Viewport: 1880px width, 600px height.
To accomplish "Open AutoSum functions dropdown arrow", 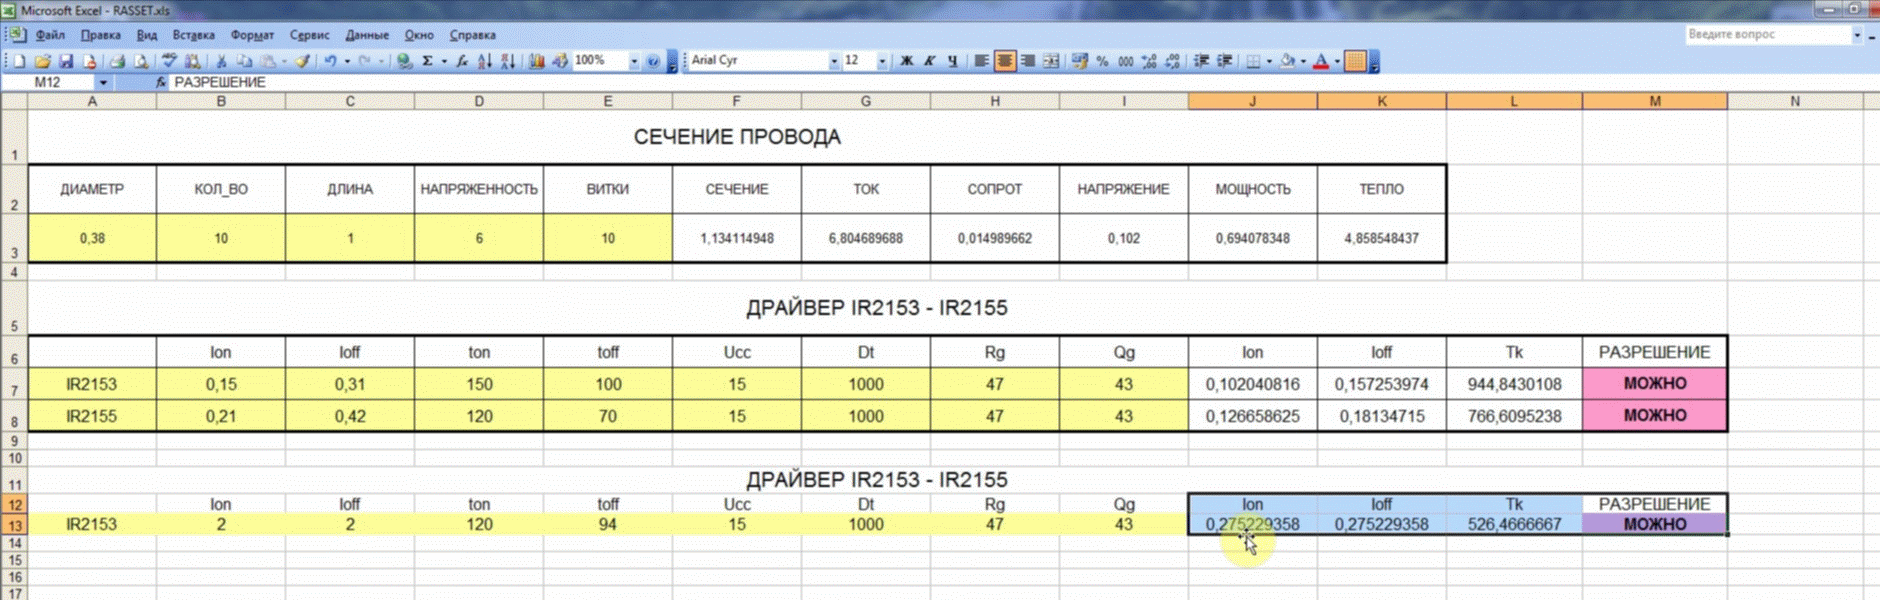I will point(444,61).
